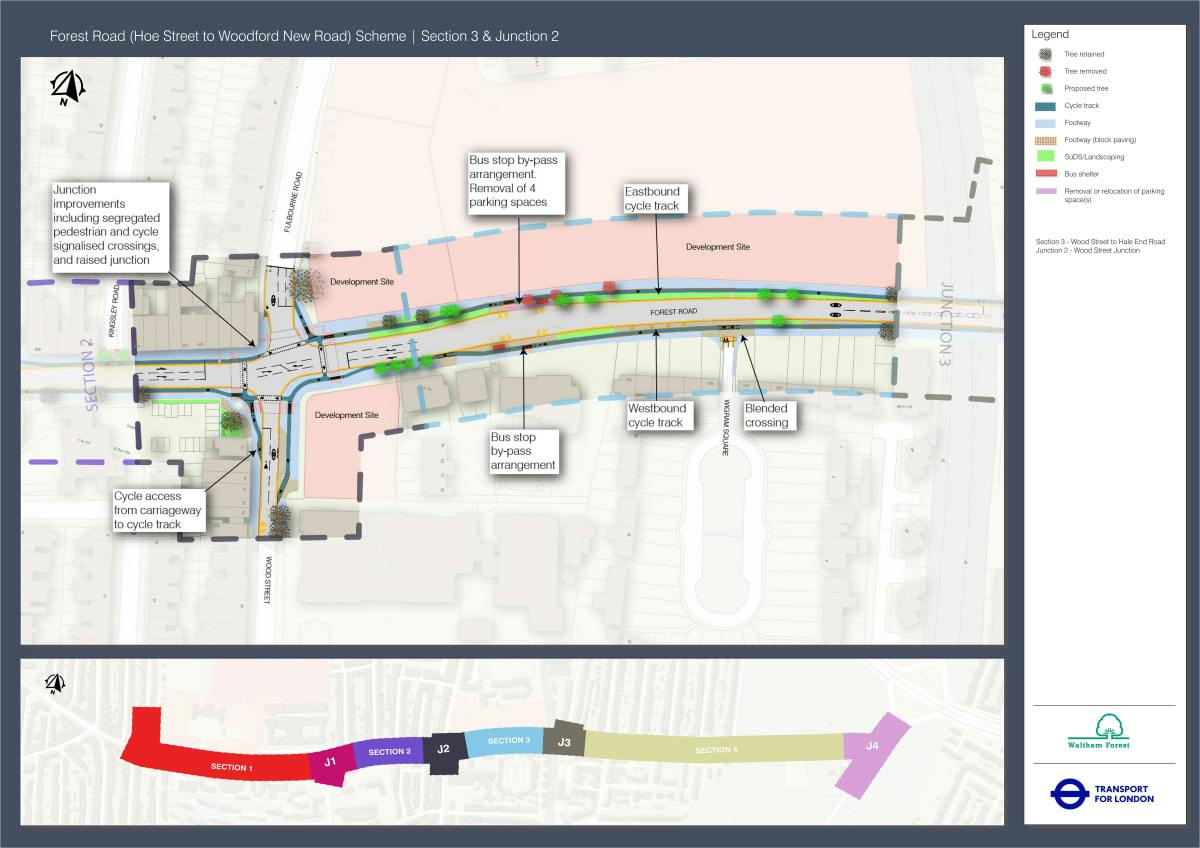The image size is (1200, 848).
Task: Click the 'Westbound cycle track' callout
Action: [656, 415]
